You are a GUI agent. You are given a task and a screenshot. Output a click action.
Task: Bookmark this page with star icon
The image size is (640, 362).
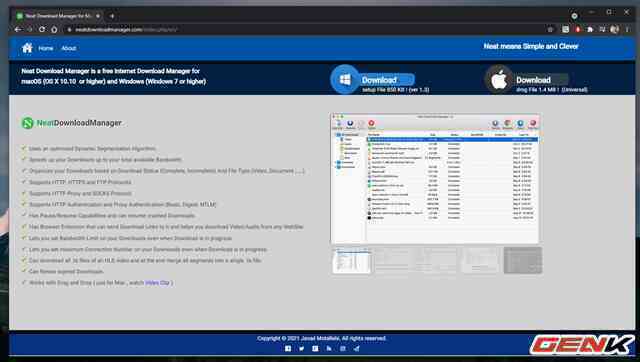[x=550, y=29]
